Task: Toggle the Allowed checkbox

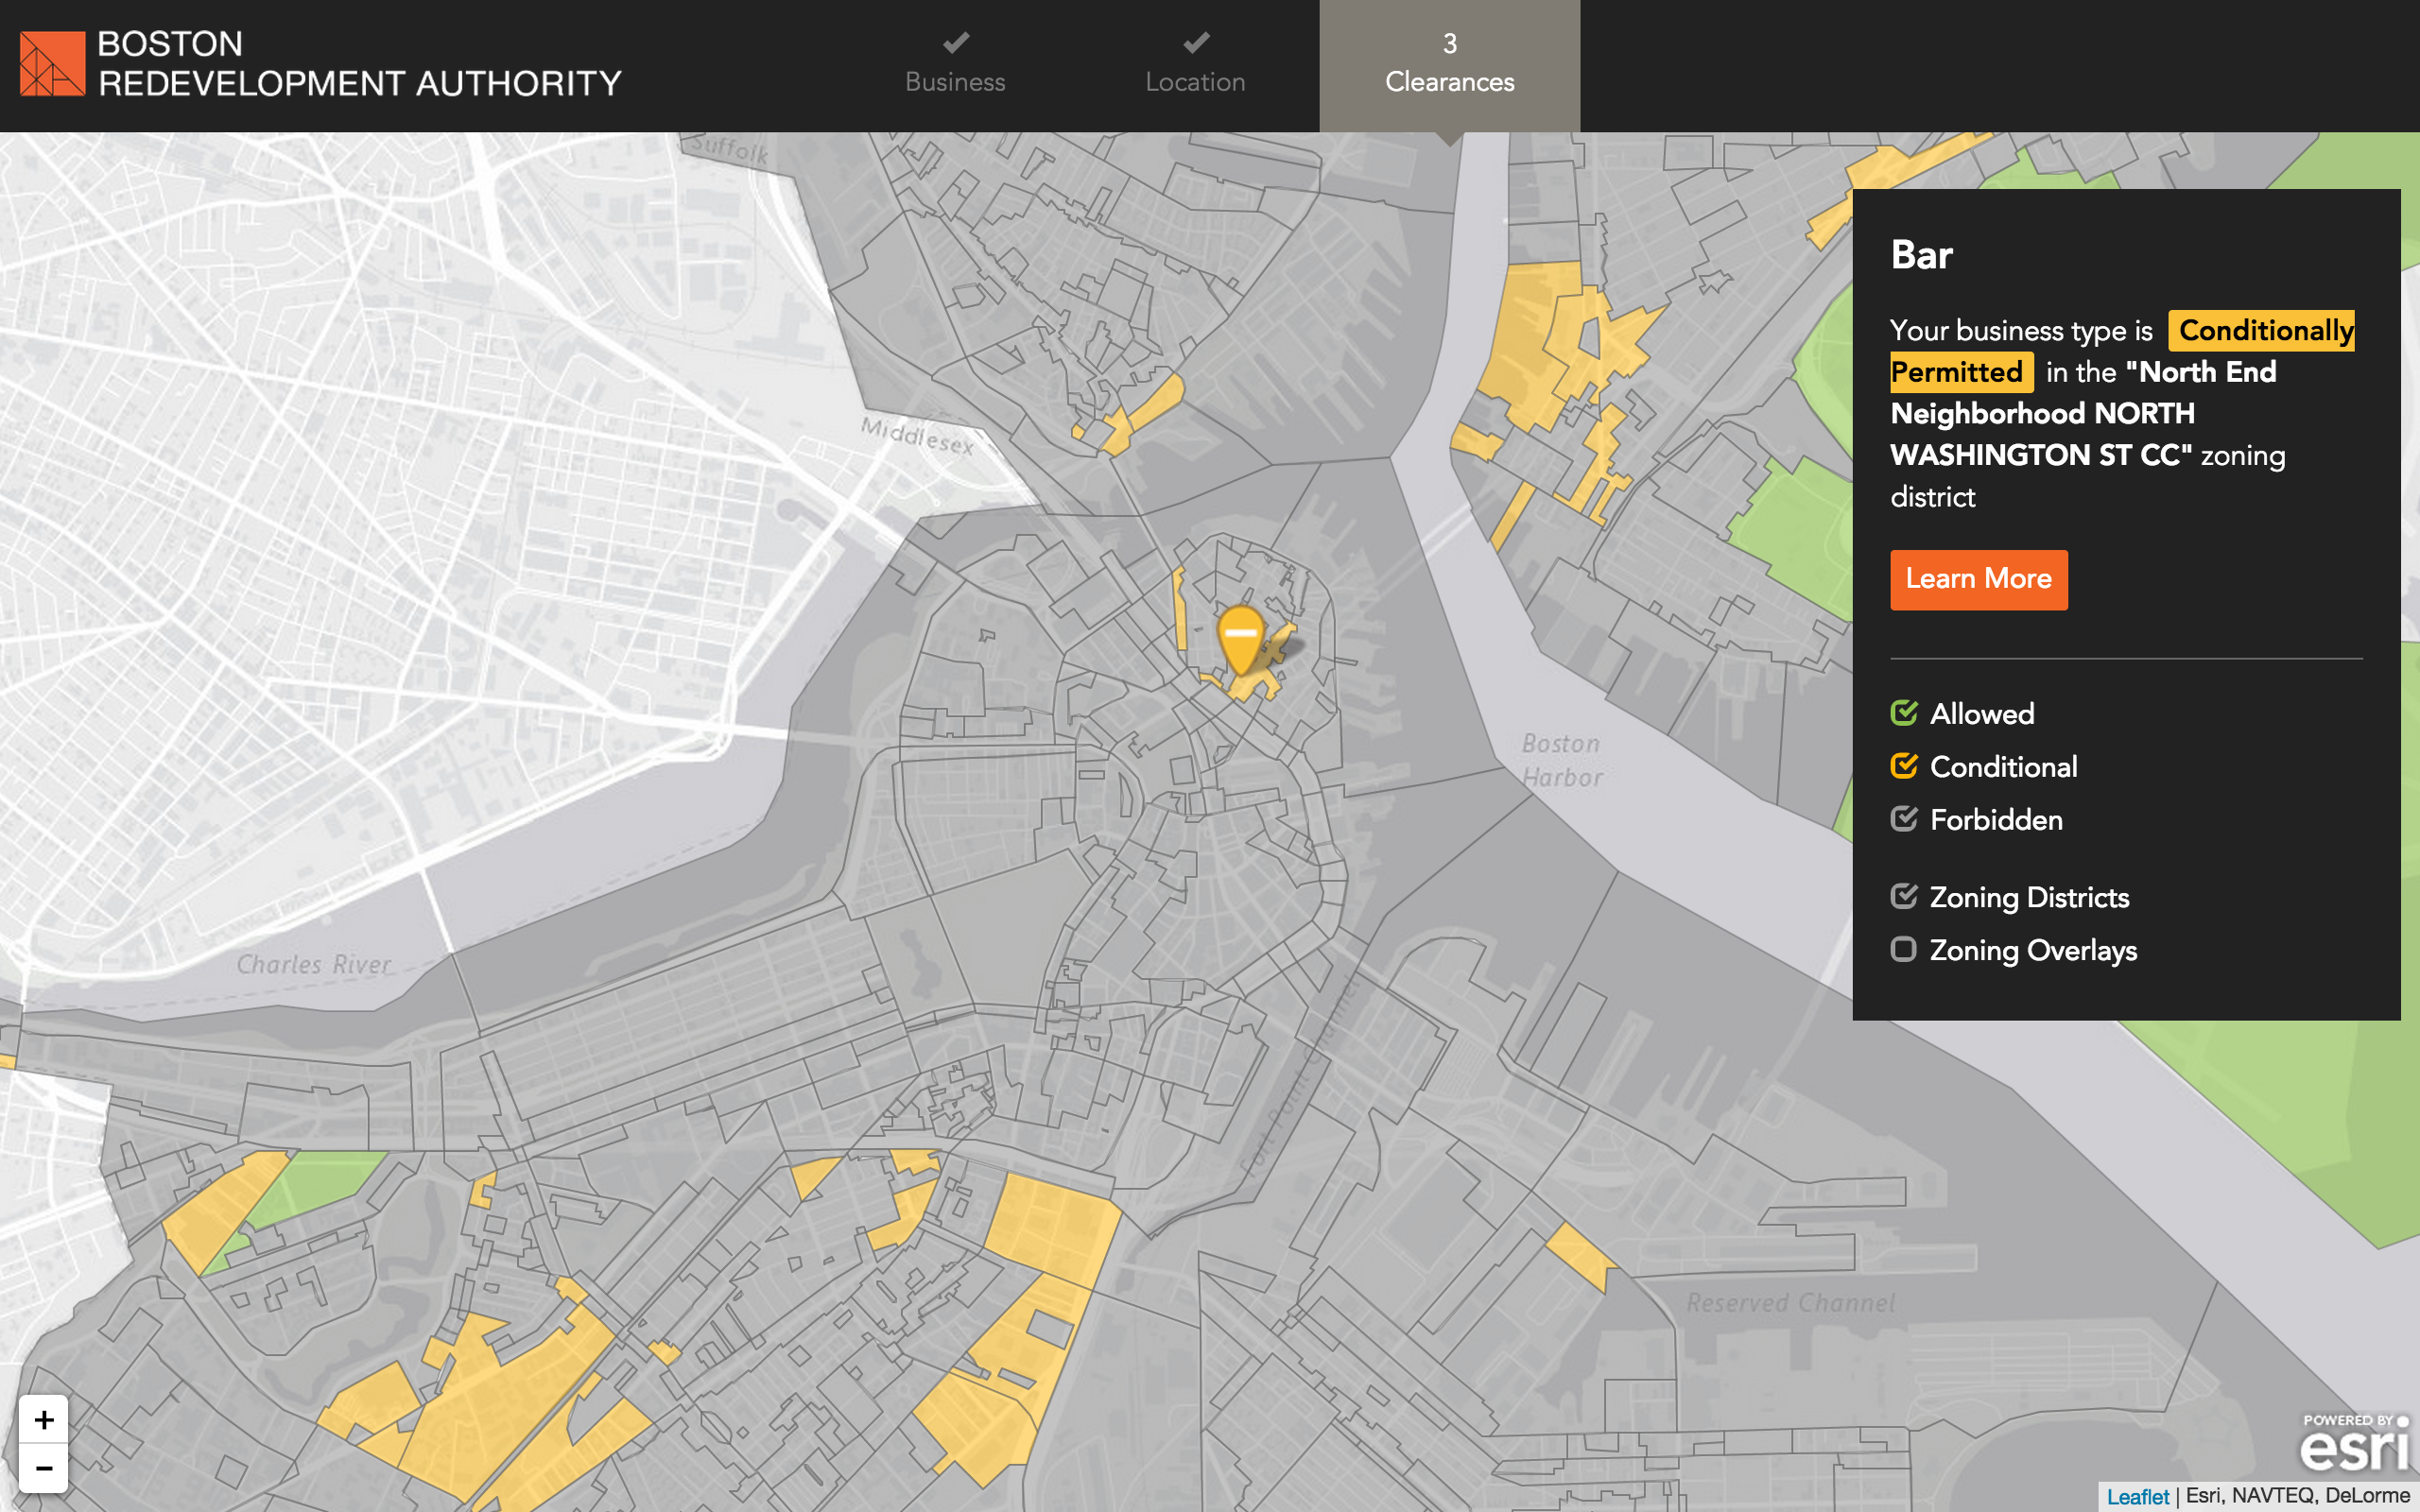Action: click(x=1904, y=713)
